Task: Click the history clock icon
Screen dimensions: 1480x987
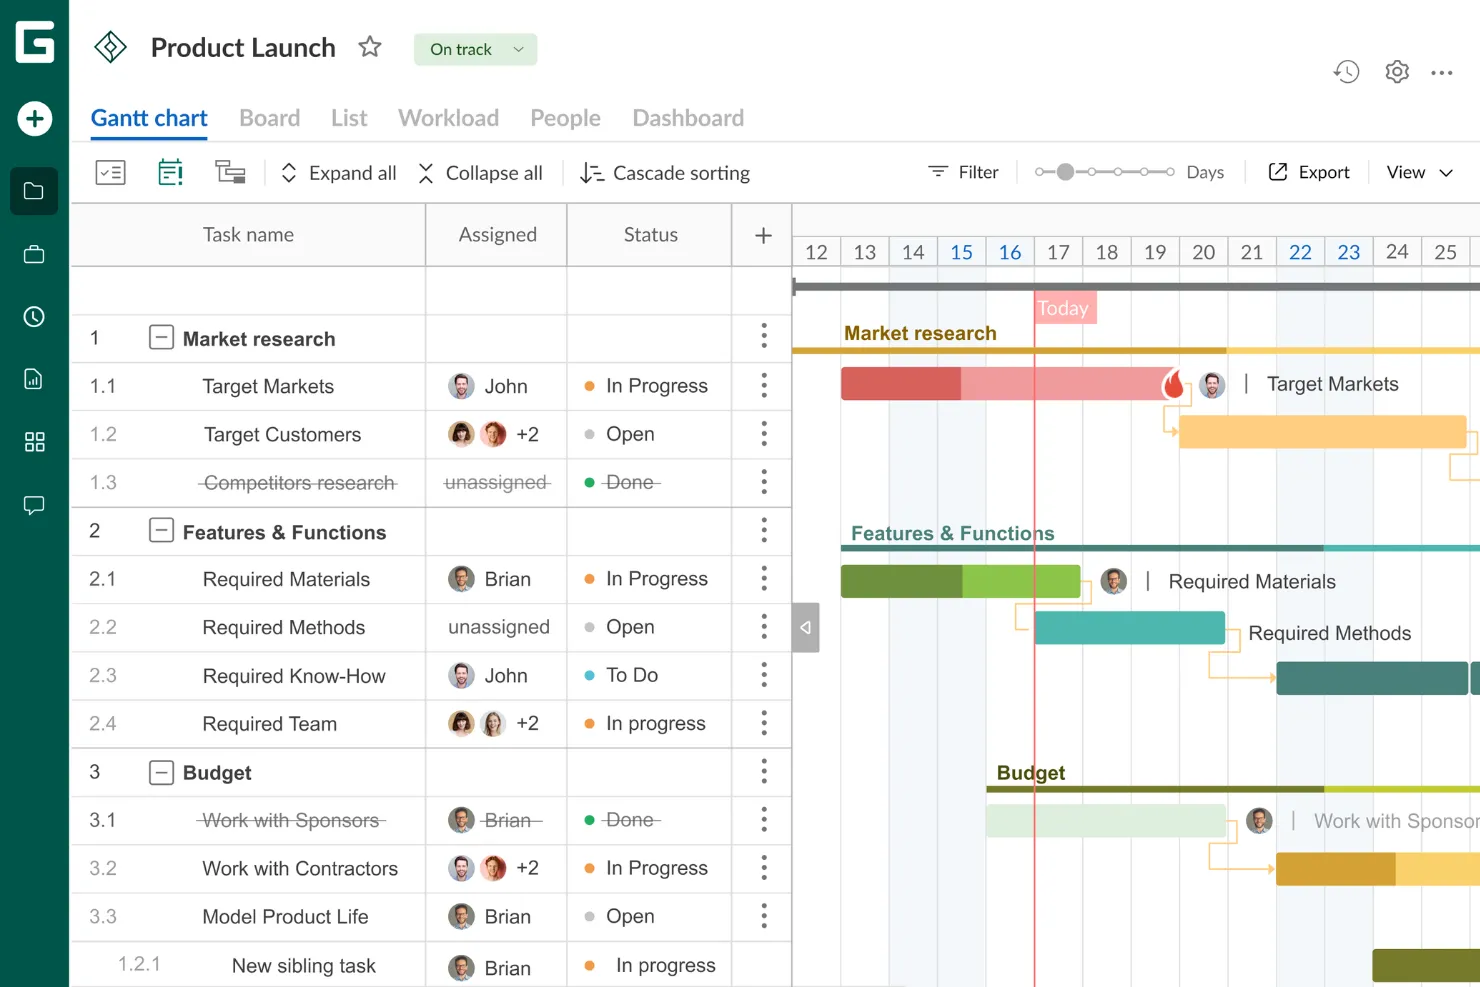Action: tap(1346, 72)
